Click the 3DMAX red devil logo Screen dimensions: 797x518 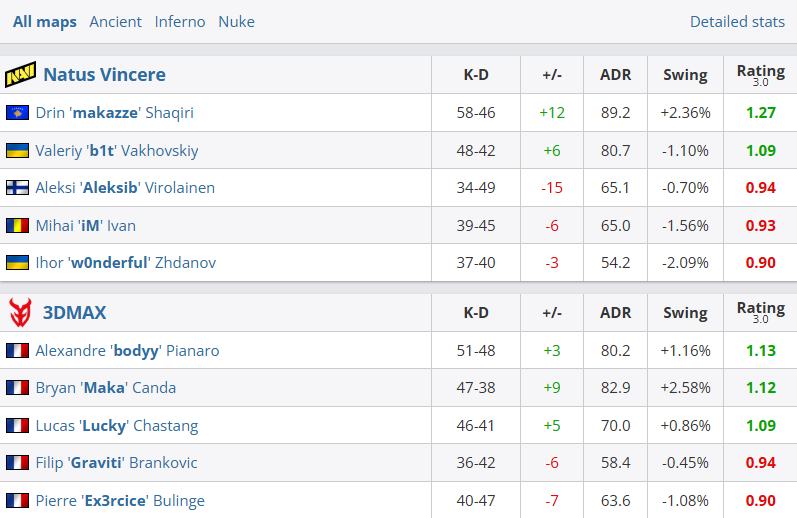click(x=20, y=312)
